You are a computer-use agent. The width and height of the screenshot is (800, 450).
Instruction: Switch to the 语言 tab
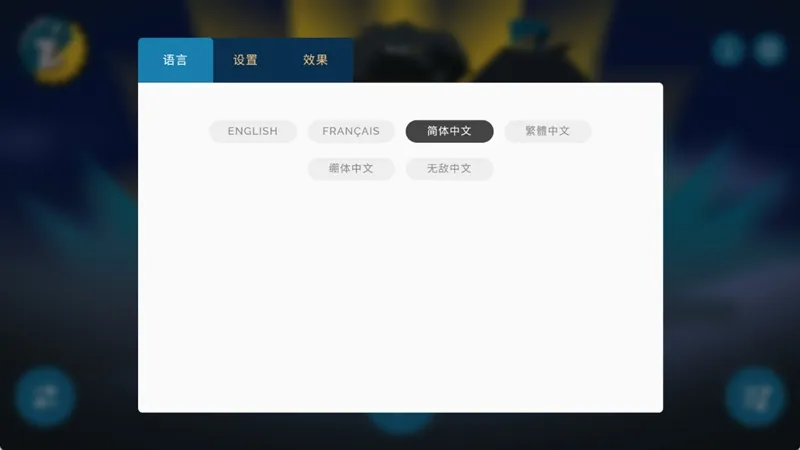tap(176, 60)
